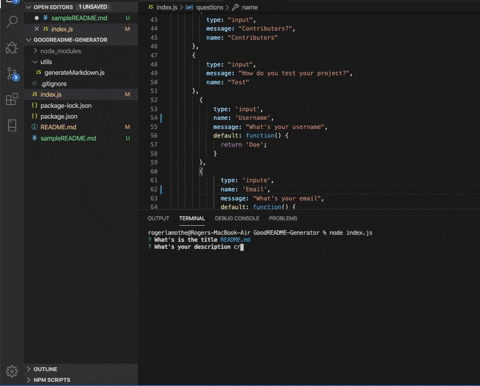Open package-lock.json file
This screenshot has width=480, height=386.
[x=66, y=105]
